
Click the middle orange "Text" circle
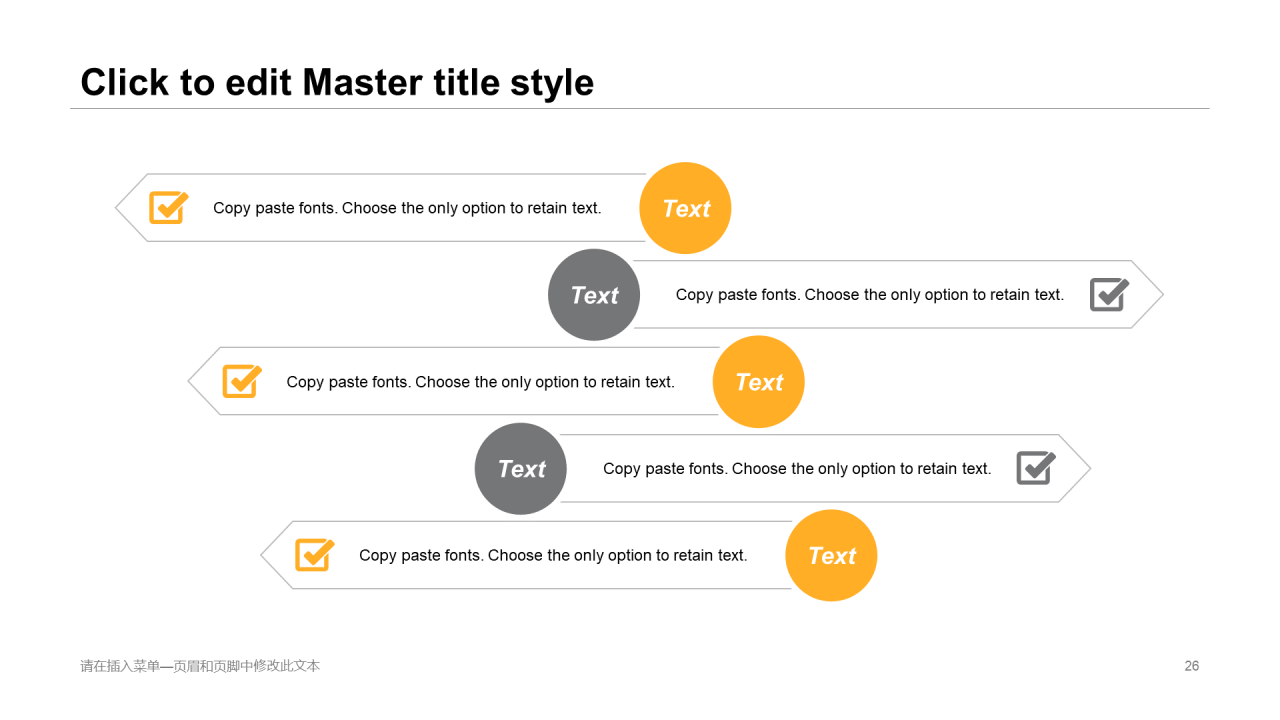tap(758, 382)
